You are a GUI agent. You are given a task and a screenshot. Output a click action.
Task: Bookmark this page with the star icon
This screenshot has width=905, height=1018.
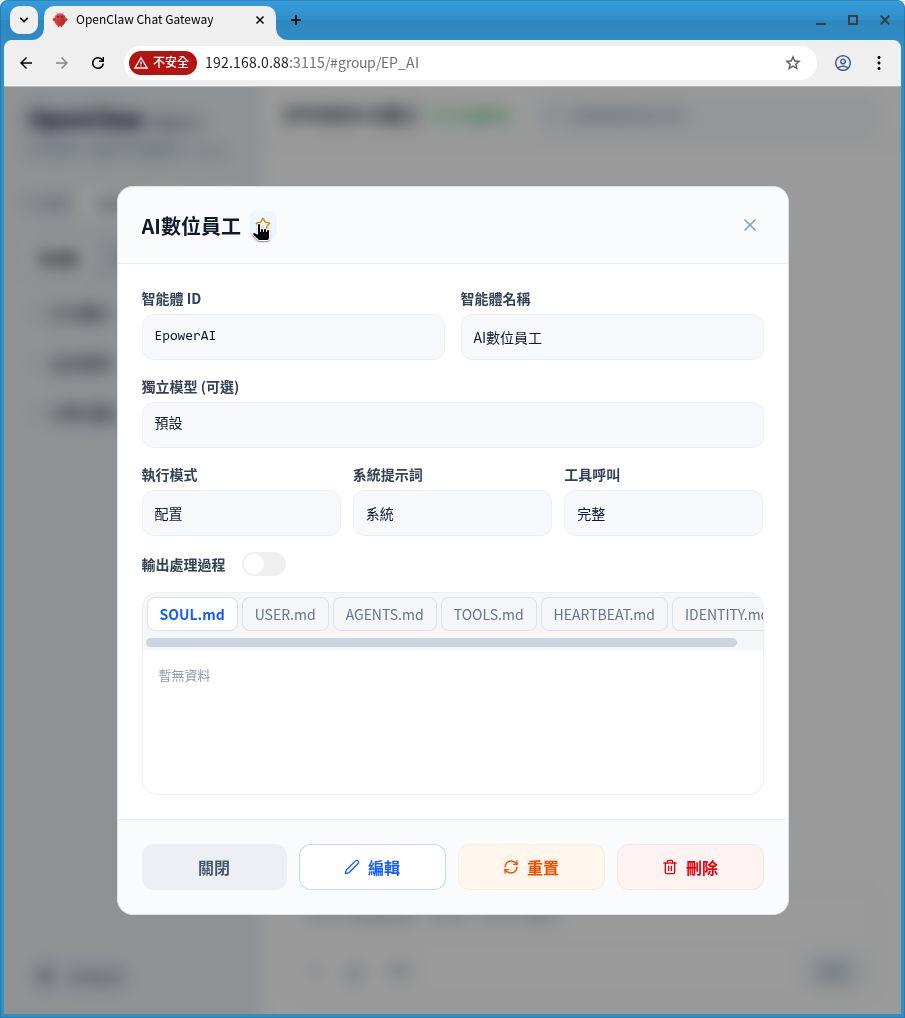[x=793, y=63]
